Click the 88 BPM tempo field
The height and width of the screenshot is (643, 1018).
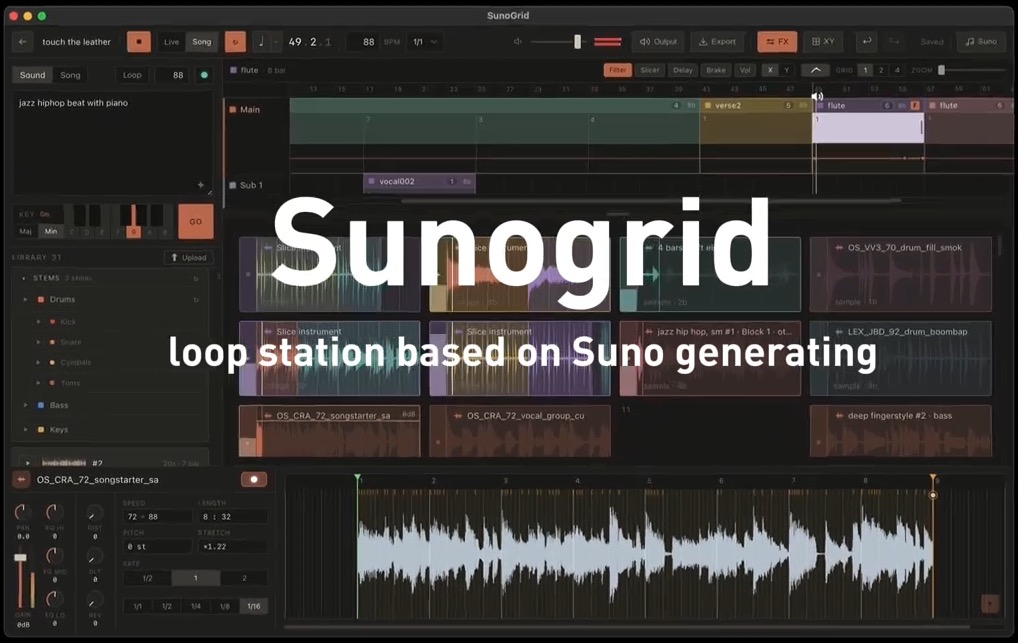(368, 42)
